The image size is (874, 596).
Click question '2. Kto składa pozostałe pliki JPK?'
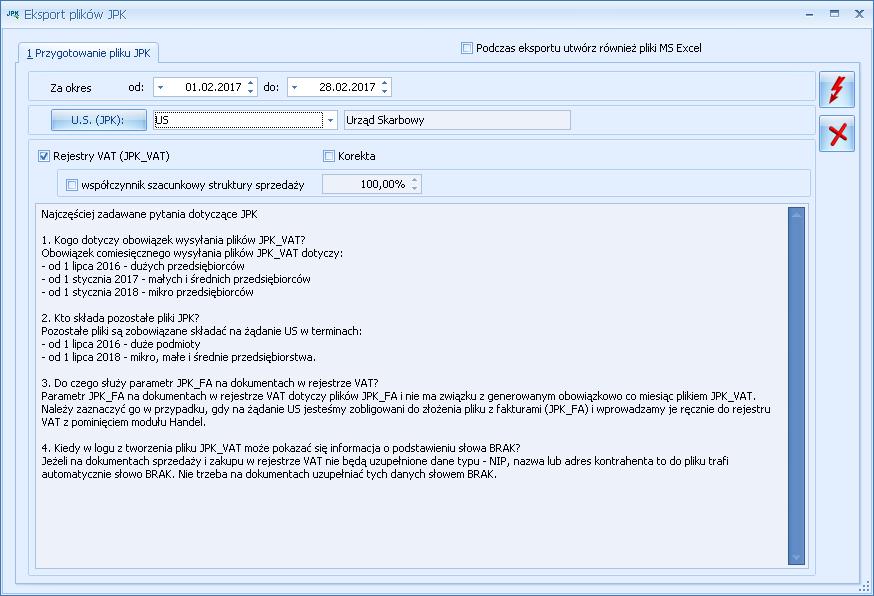(120, 318)
